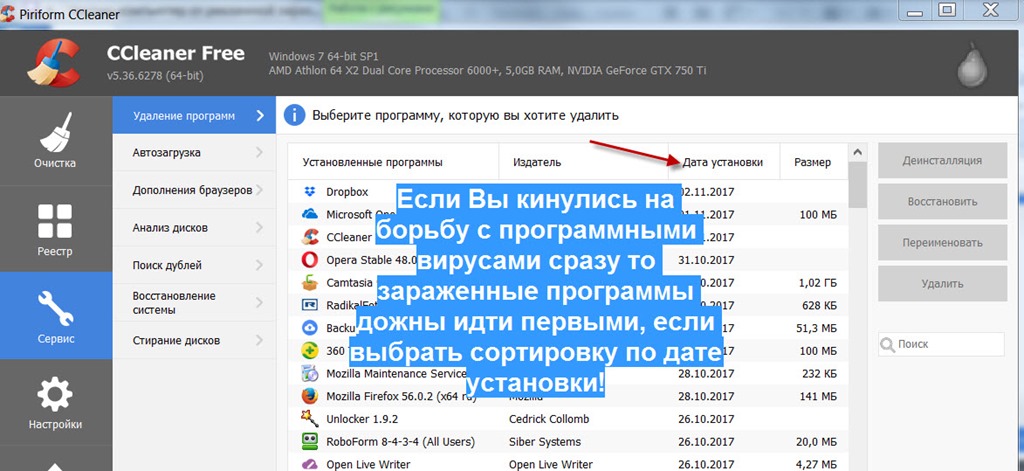Sort by Издатель column header

[583, 162]
